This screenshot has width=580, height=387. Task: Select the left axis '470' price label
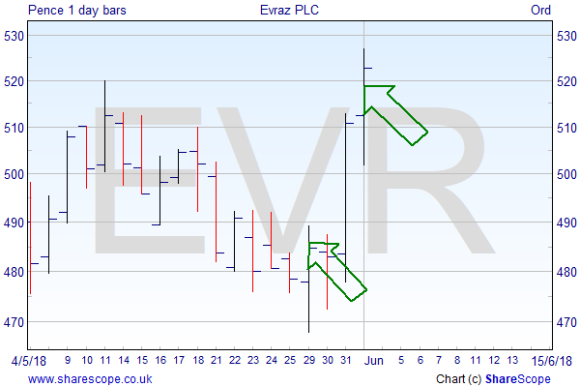[x=14, y=322]
